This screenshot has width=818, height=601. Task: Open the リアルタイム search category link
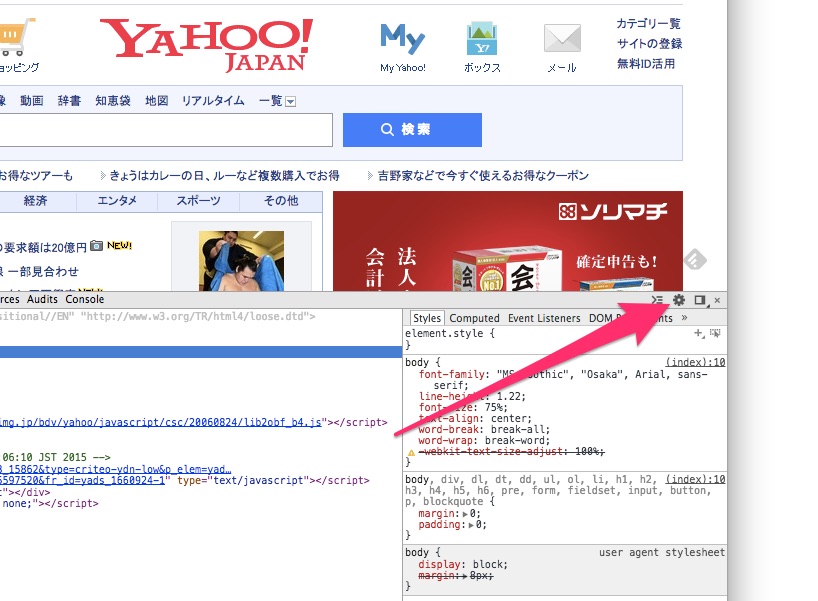(x=213, y=101)
